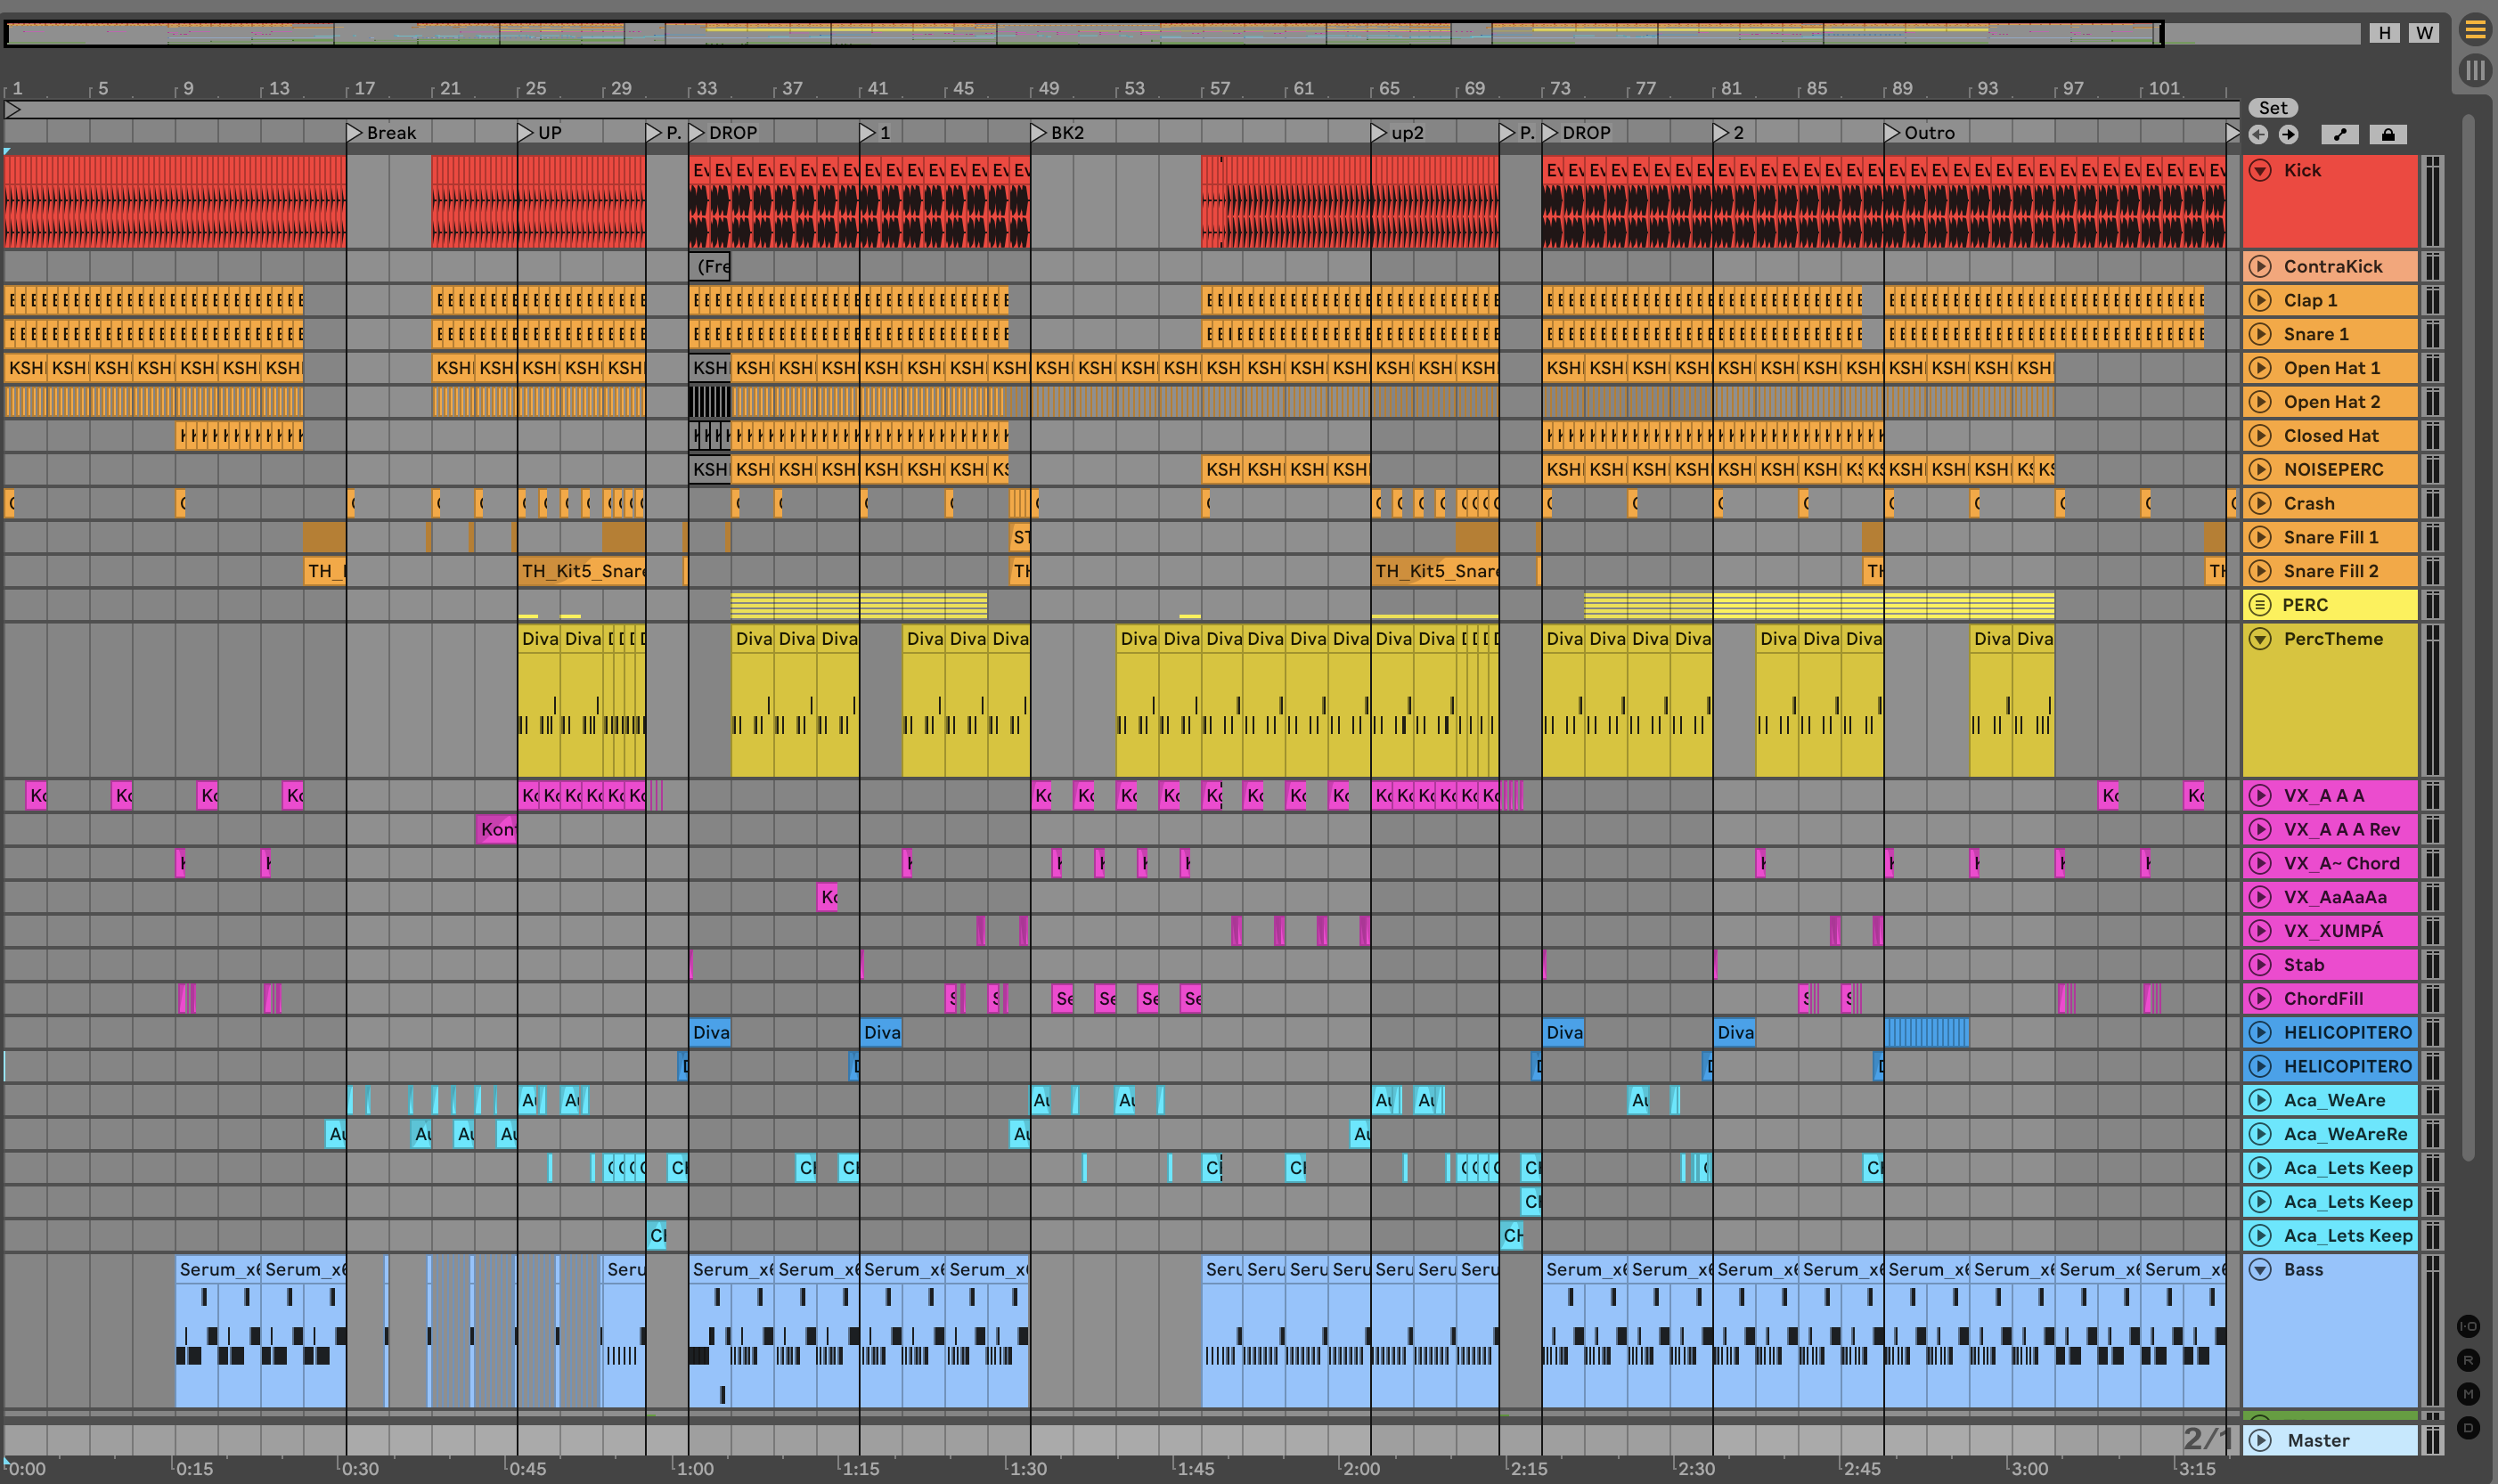Click the PERC group track fold icon
The width and height of the screenshot is (2498, 1484).
tap(2260, 605)
